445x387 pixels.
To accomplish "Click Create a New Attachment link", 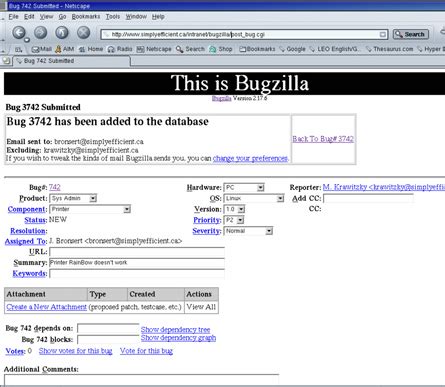I will click(46, 307).
